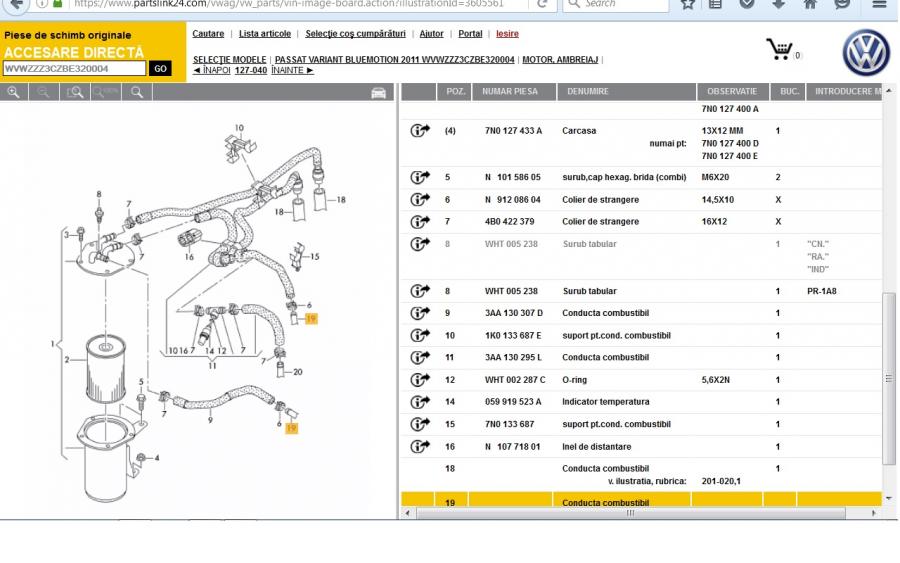
Task: Click the horizontal scrollbar under parts table
Action: (630, 513)
